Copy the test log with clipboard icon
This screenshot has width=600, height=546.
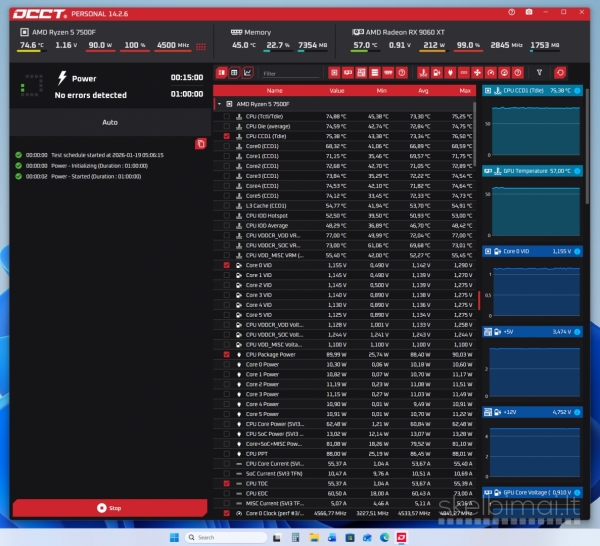200,144
